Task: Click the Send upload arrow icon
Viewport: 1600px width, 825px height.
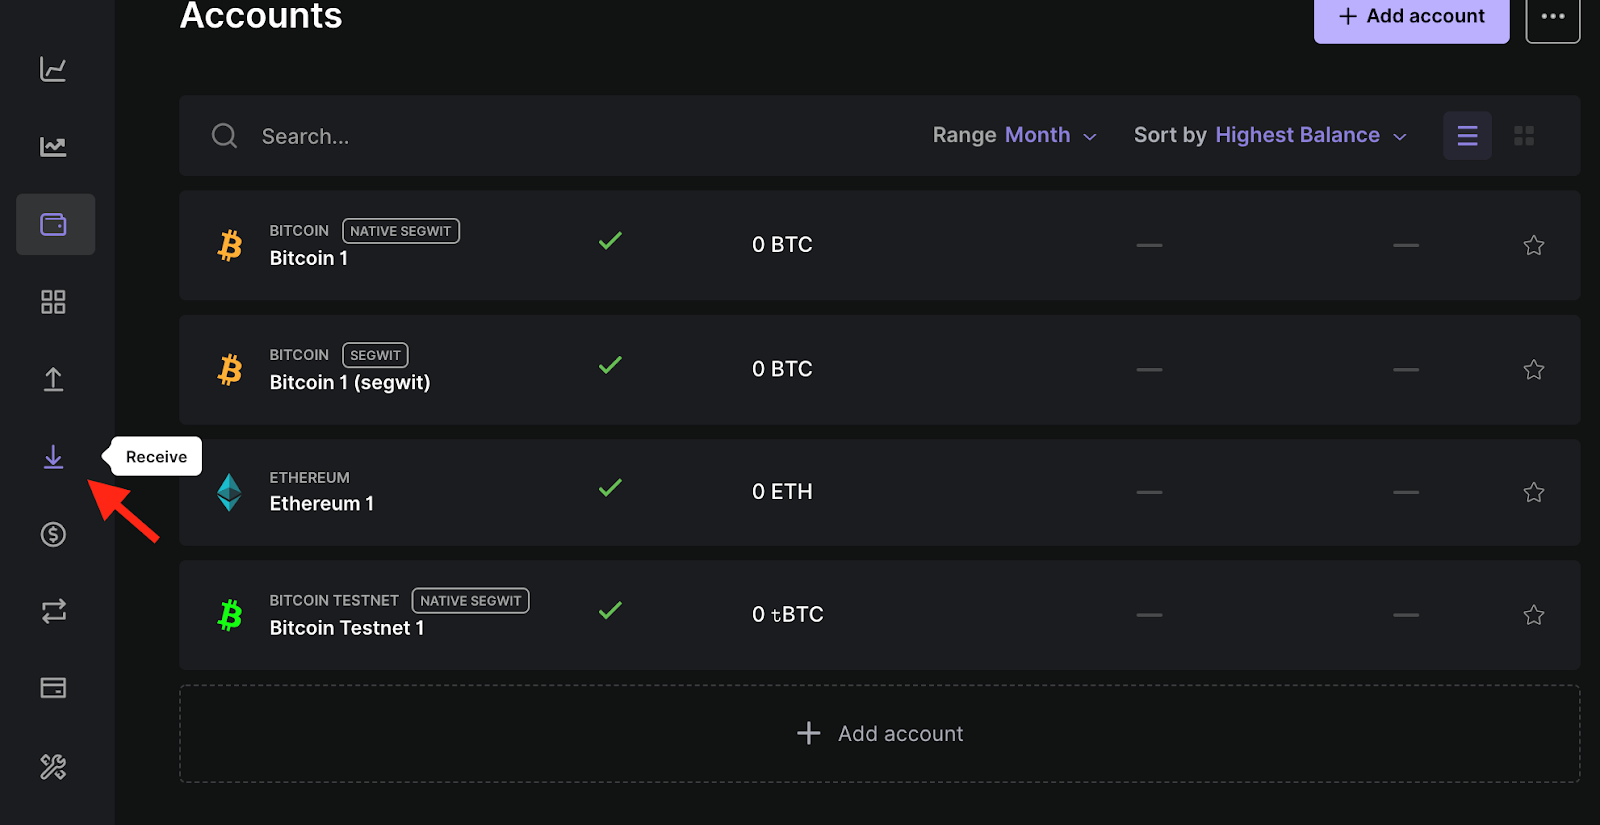Action: tap(53, 379)
